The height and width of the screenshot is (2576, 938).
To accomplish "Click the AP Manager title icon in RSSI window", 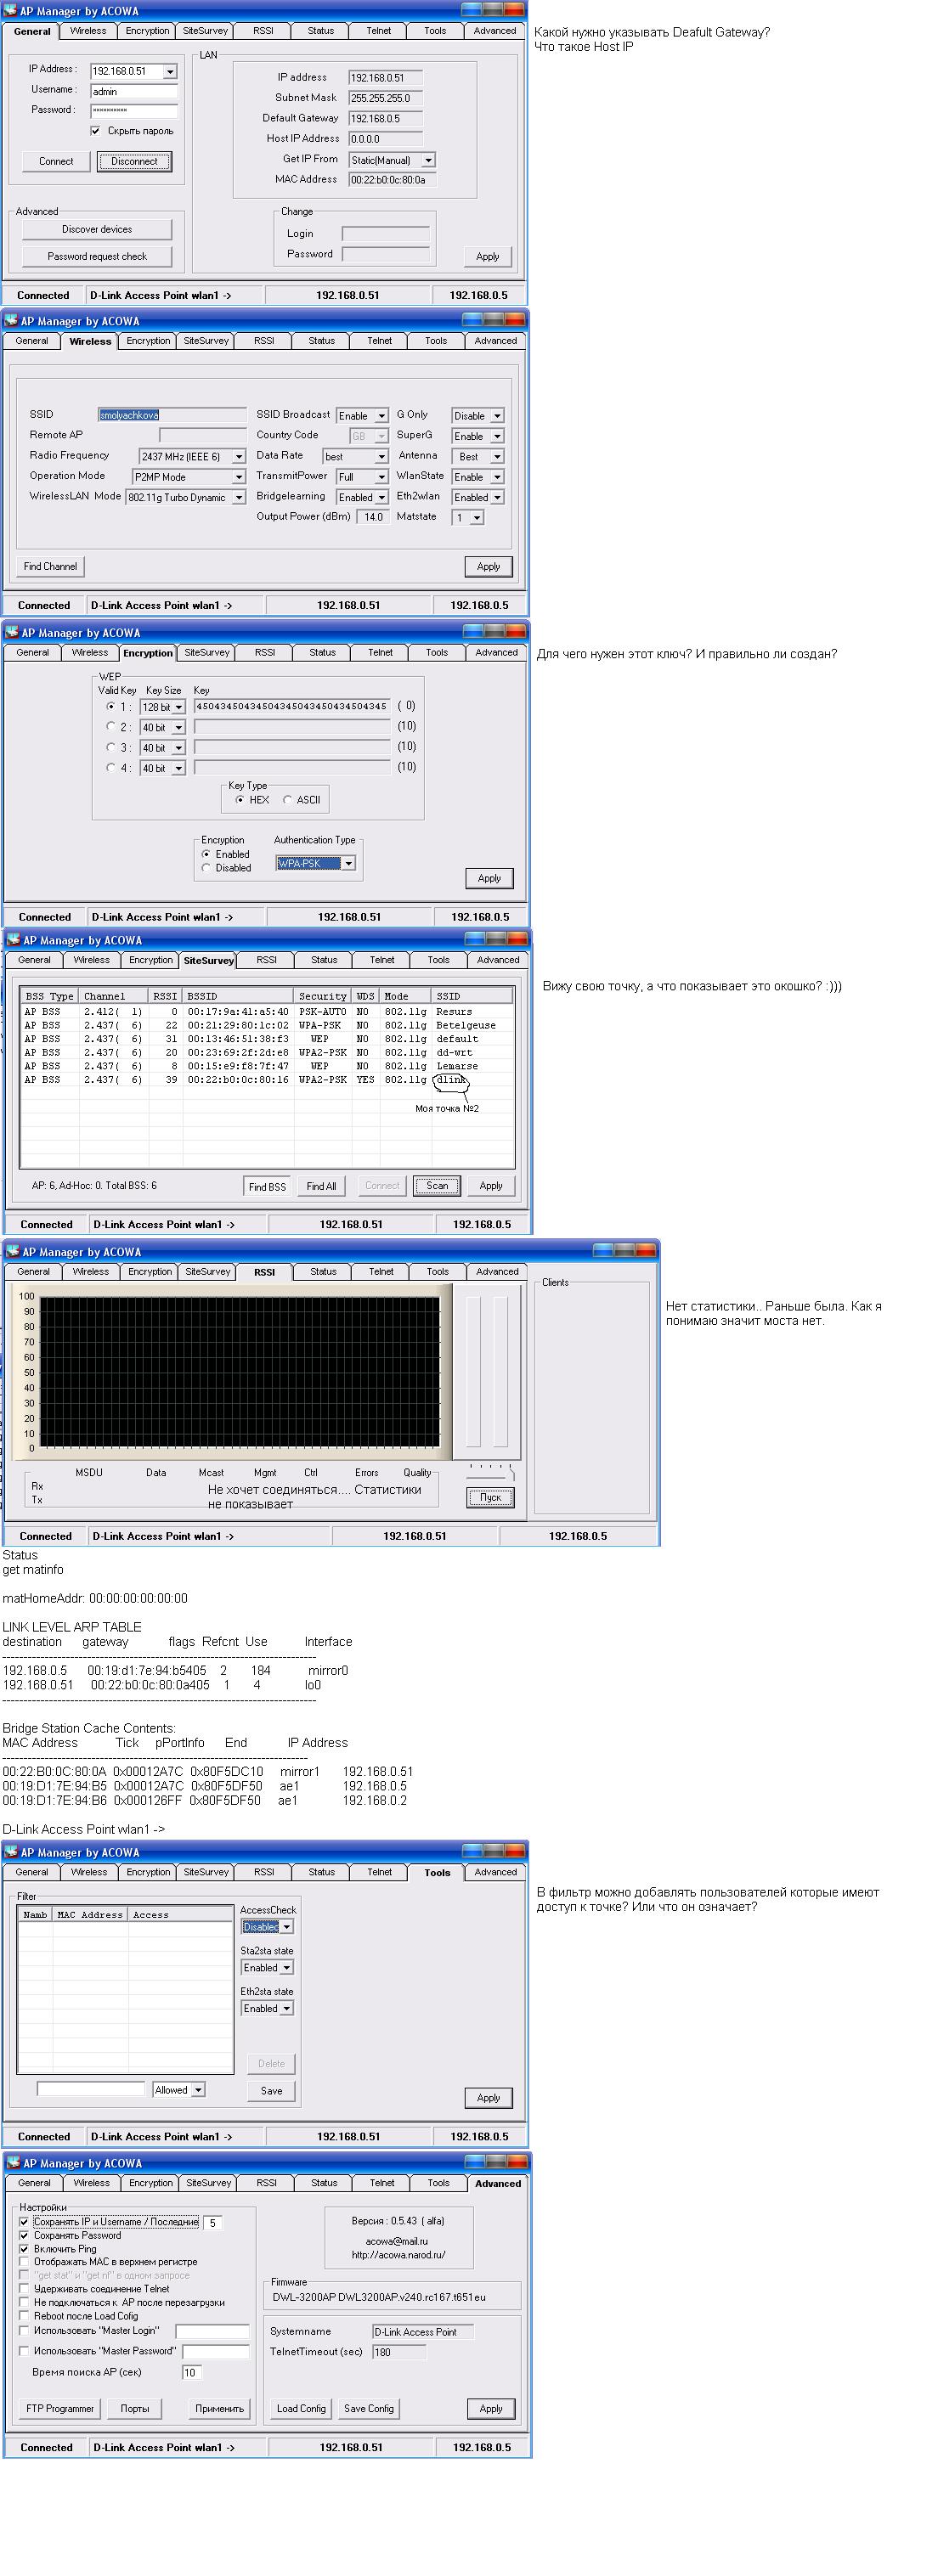I will [12, 1251].
